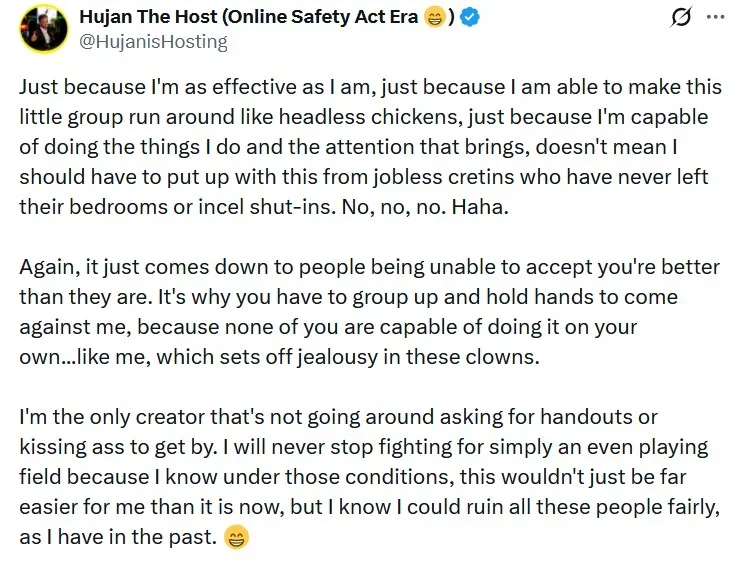746x562 pixels.
Task: Click the sentence No, no, no. Haha.
Action: pyautogui.click(x=425, y=207)
